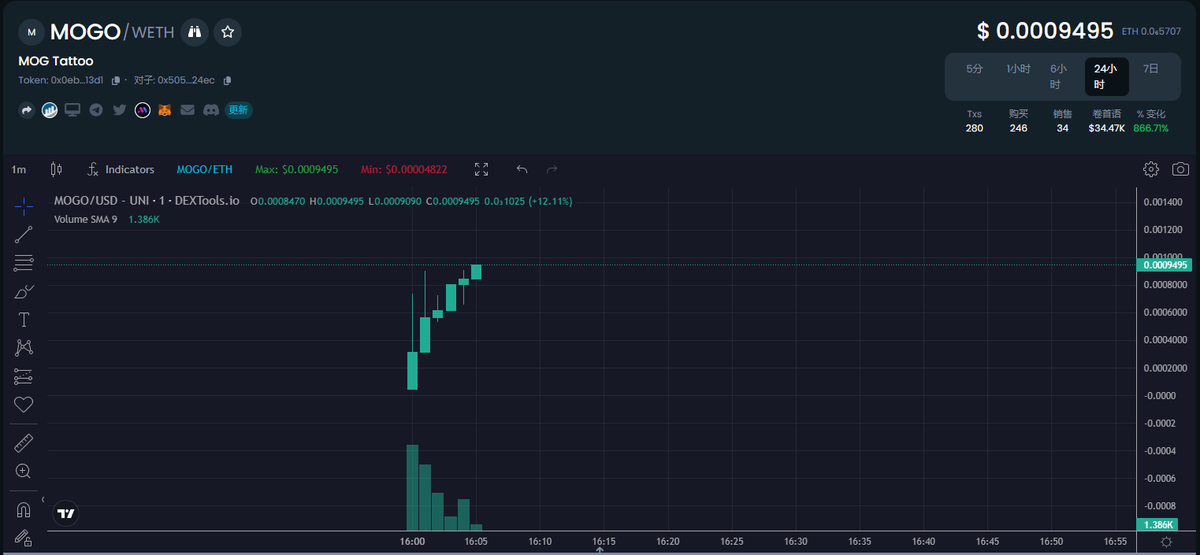Viewport: 1200px width, 555px height.
Task: Click the Volume SMA 9 legend
Action: coord(86,218)
